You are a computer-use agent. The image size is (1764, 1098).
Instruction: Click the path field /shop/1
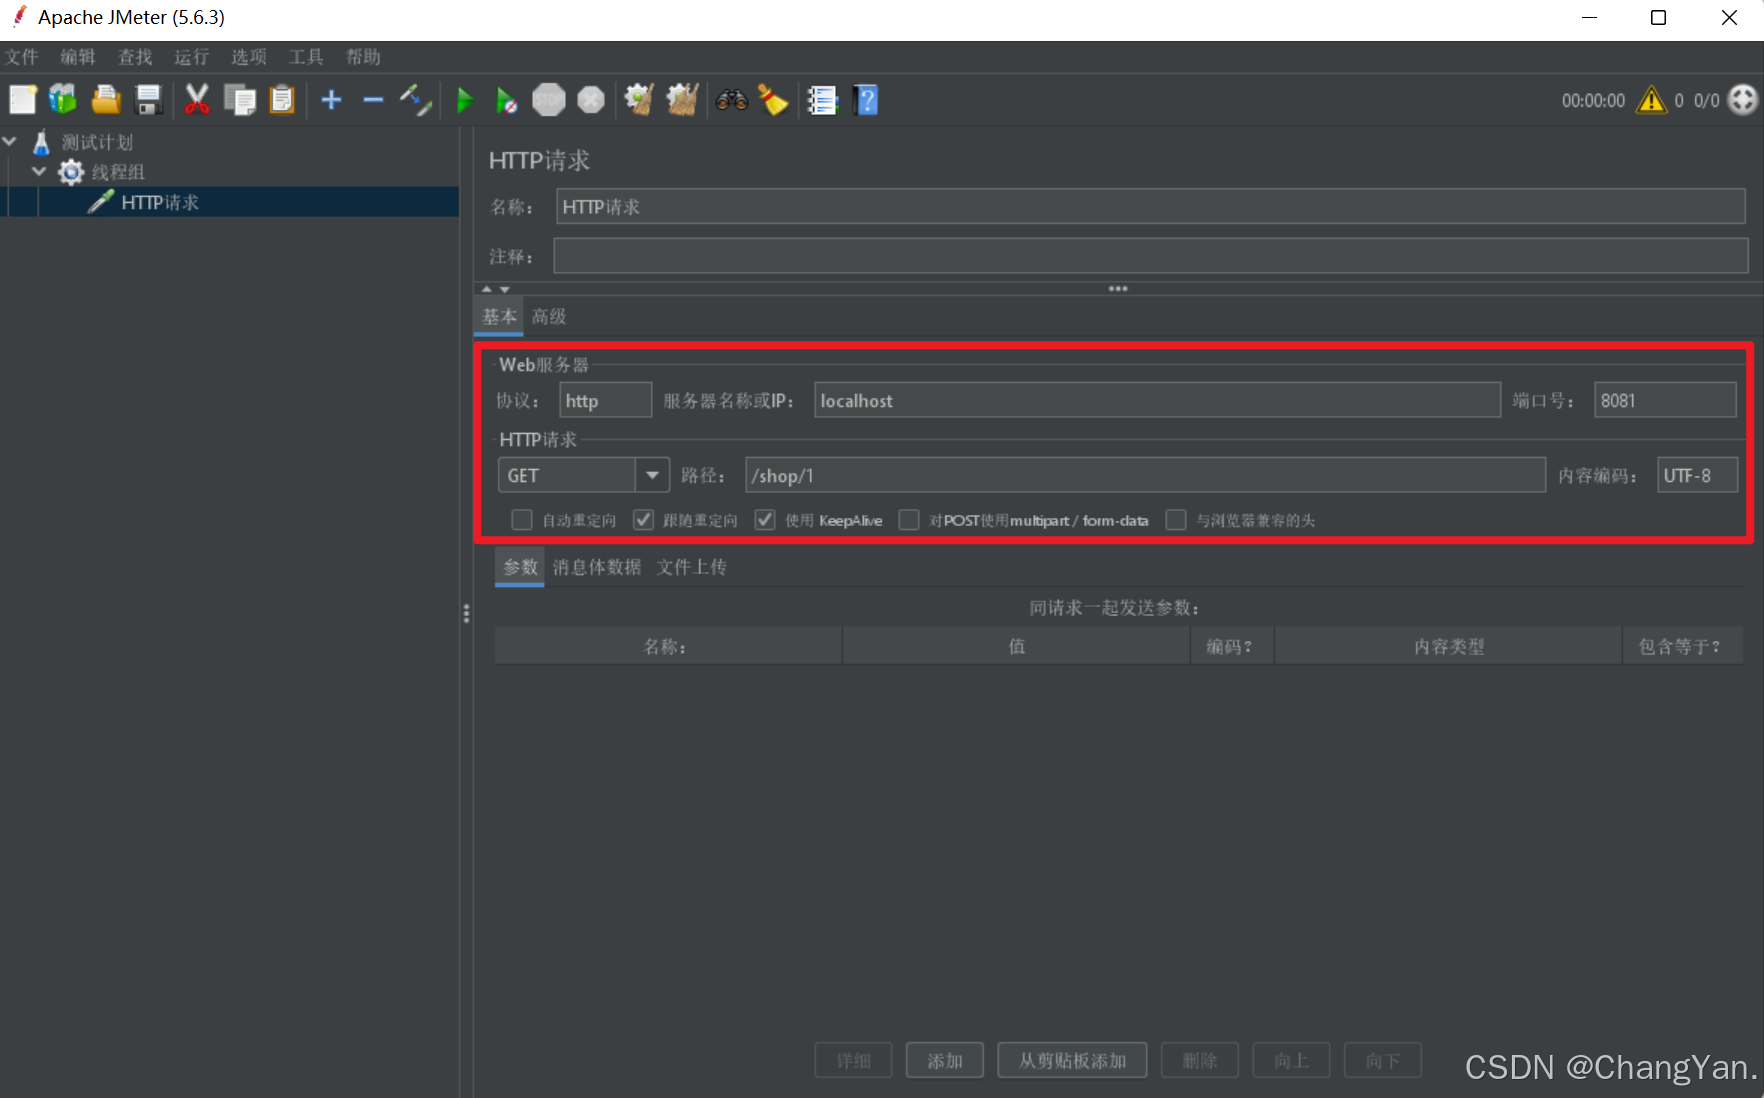click(x=1145, y=475)
